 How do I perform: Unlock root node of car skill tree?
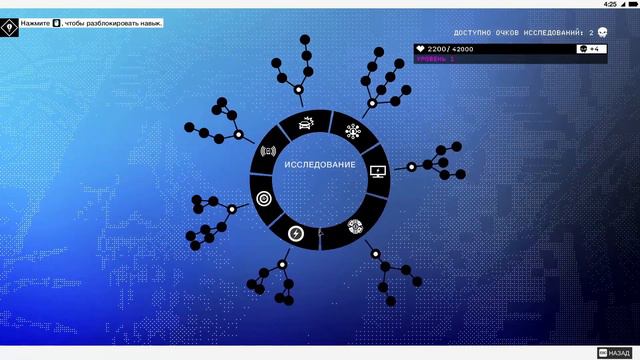coord(299,90)
